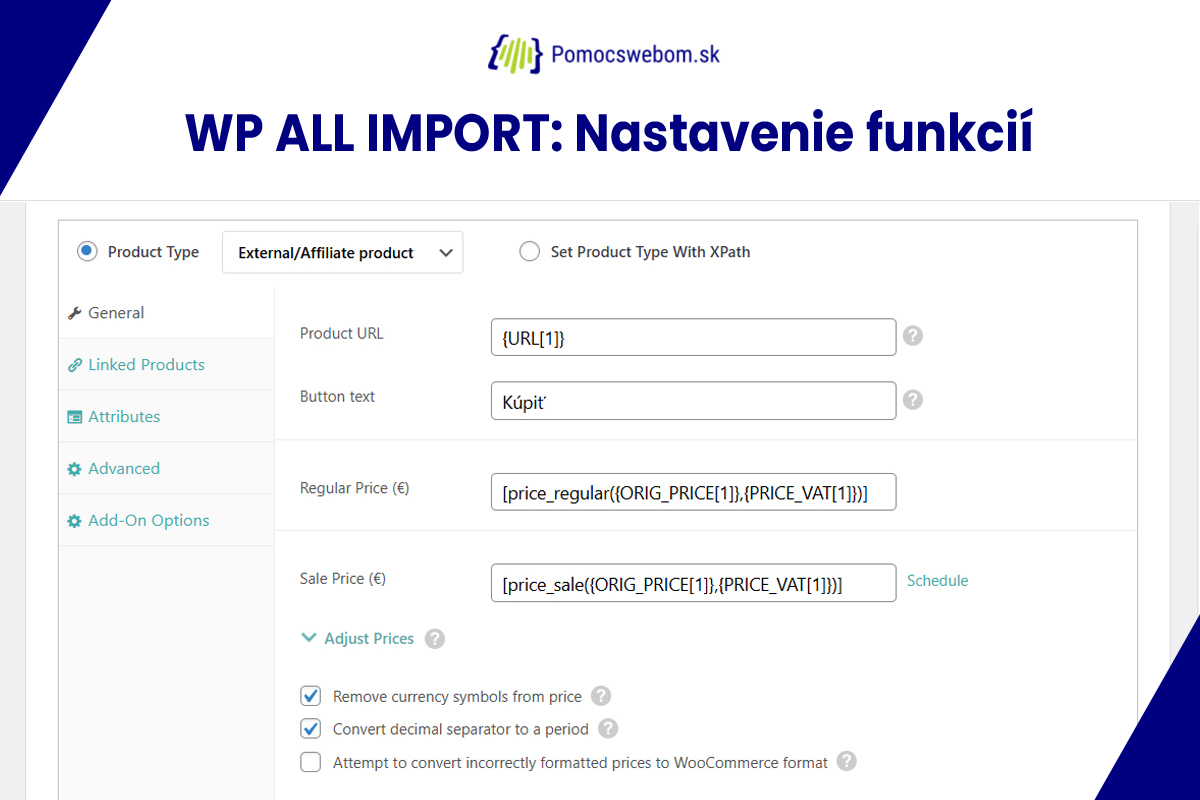Select Set Product Type With XPath radio
Image resolution: width=1200 pixels, height=800 pixels.
click(x=530, y=252)
